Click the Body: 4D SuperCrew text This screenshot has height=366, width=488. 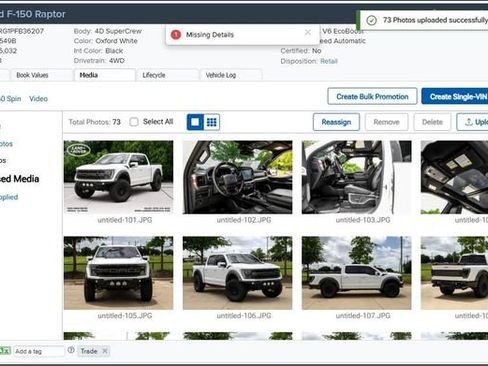pyautogui.click(x=108, y=31)
